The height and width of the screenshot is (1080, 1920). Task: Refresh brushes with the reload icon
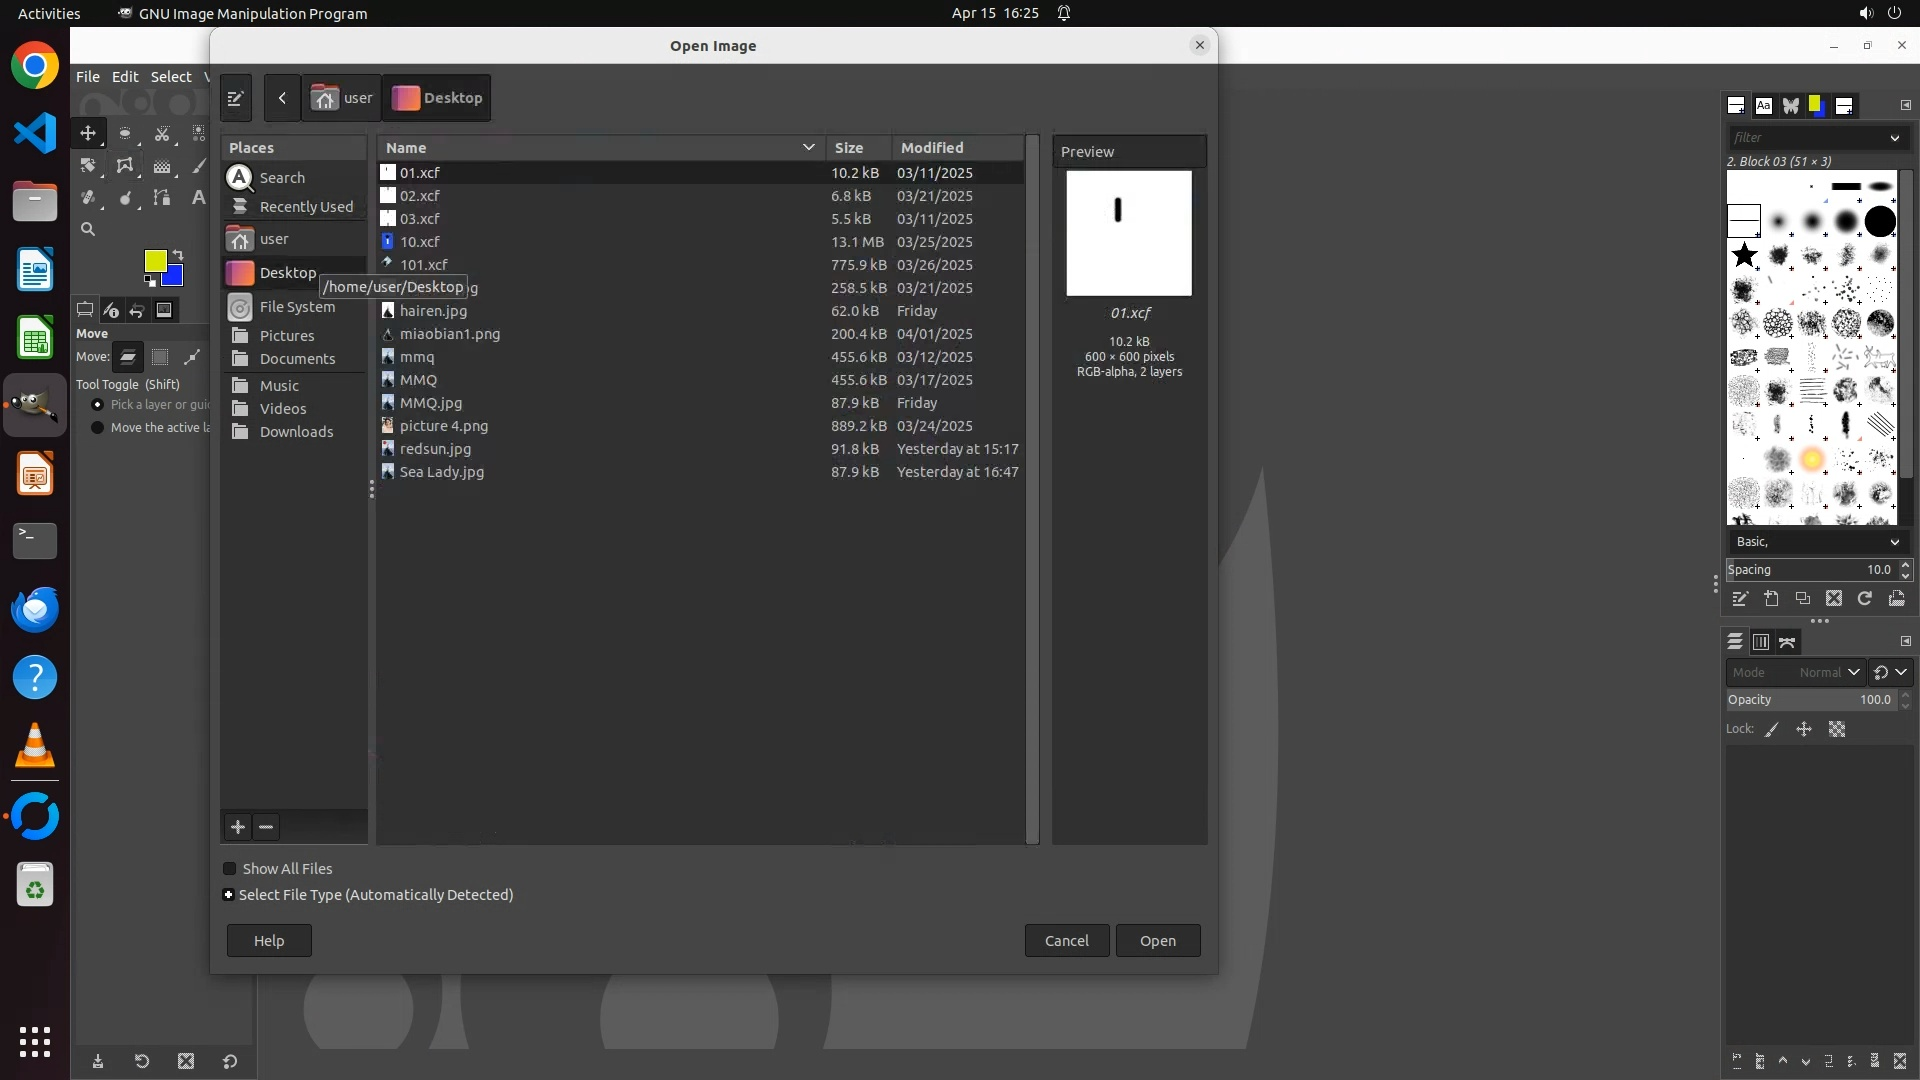point(1865,598)
